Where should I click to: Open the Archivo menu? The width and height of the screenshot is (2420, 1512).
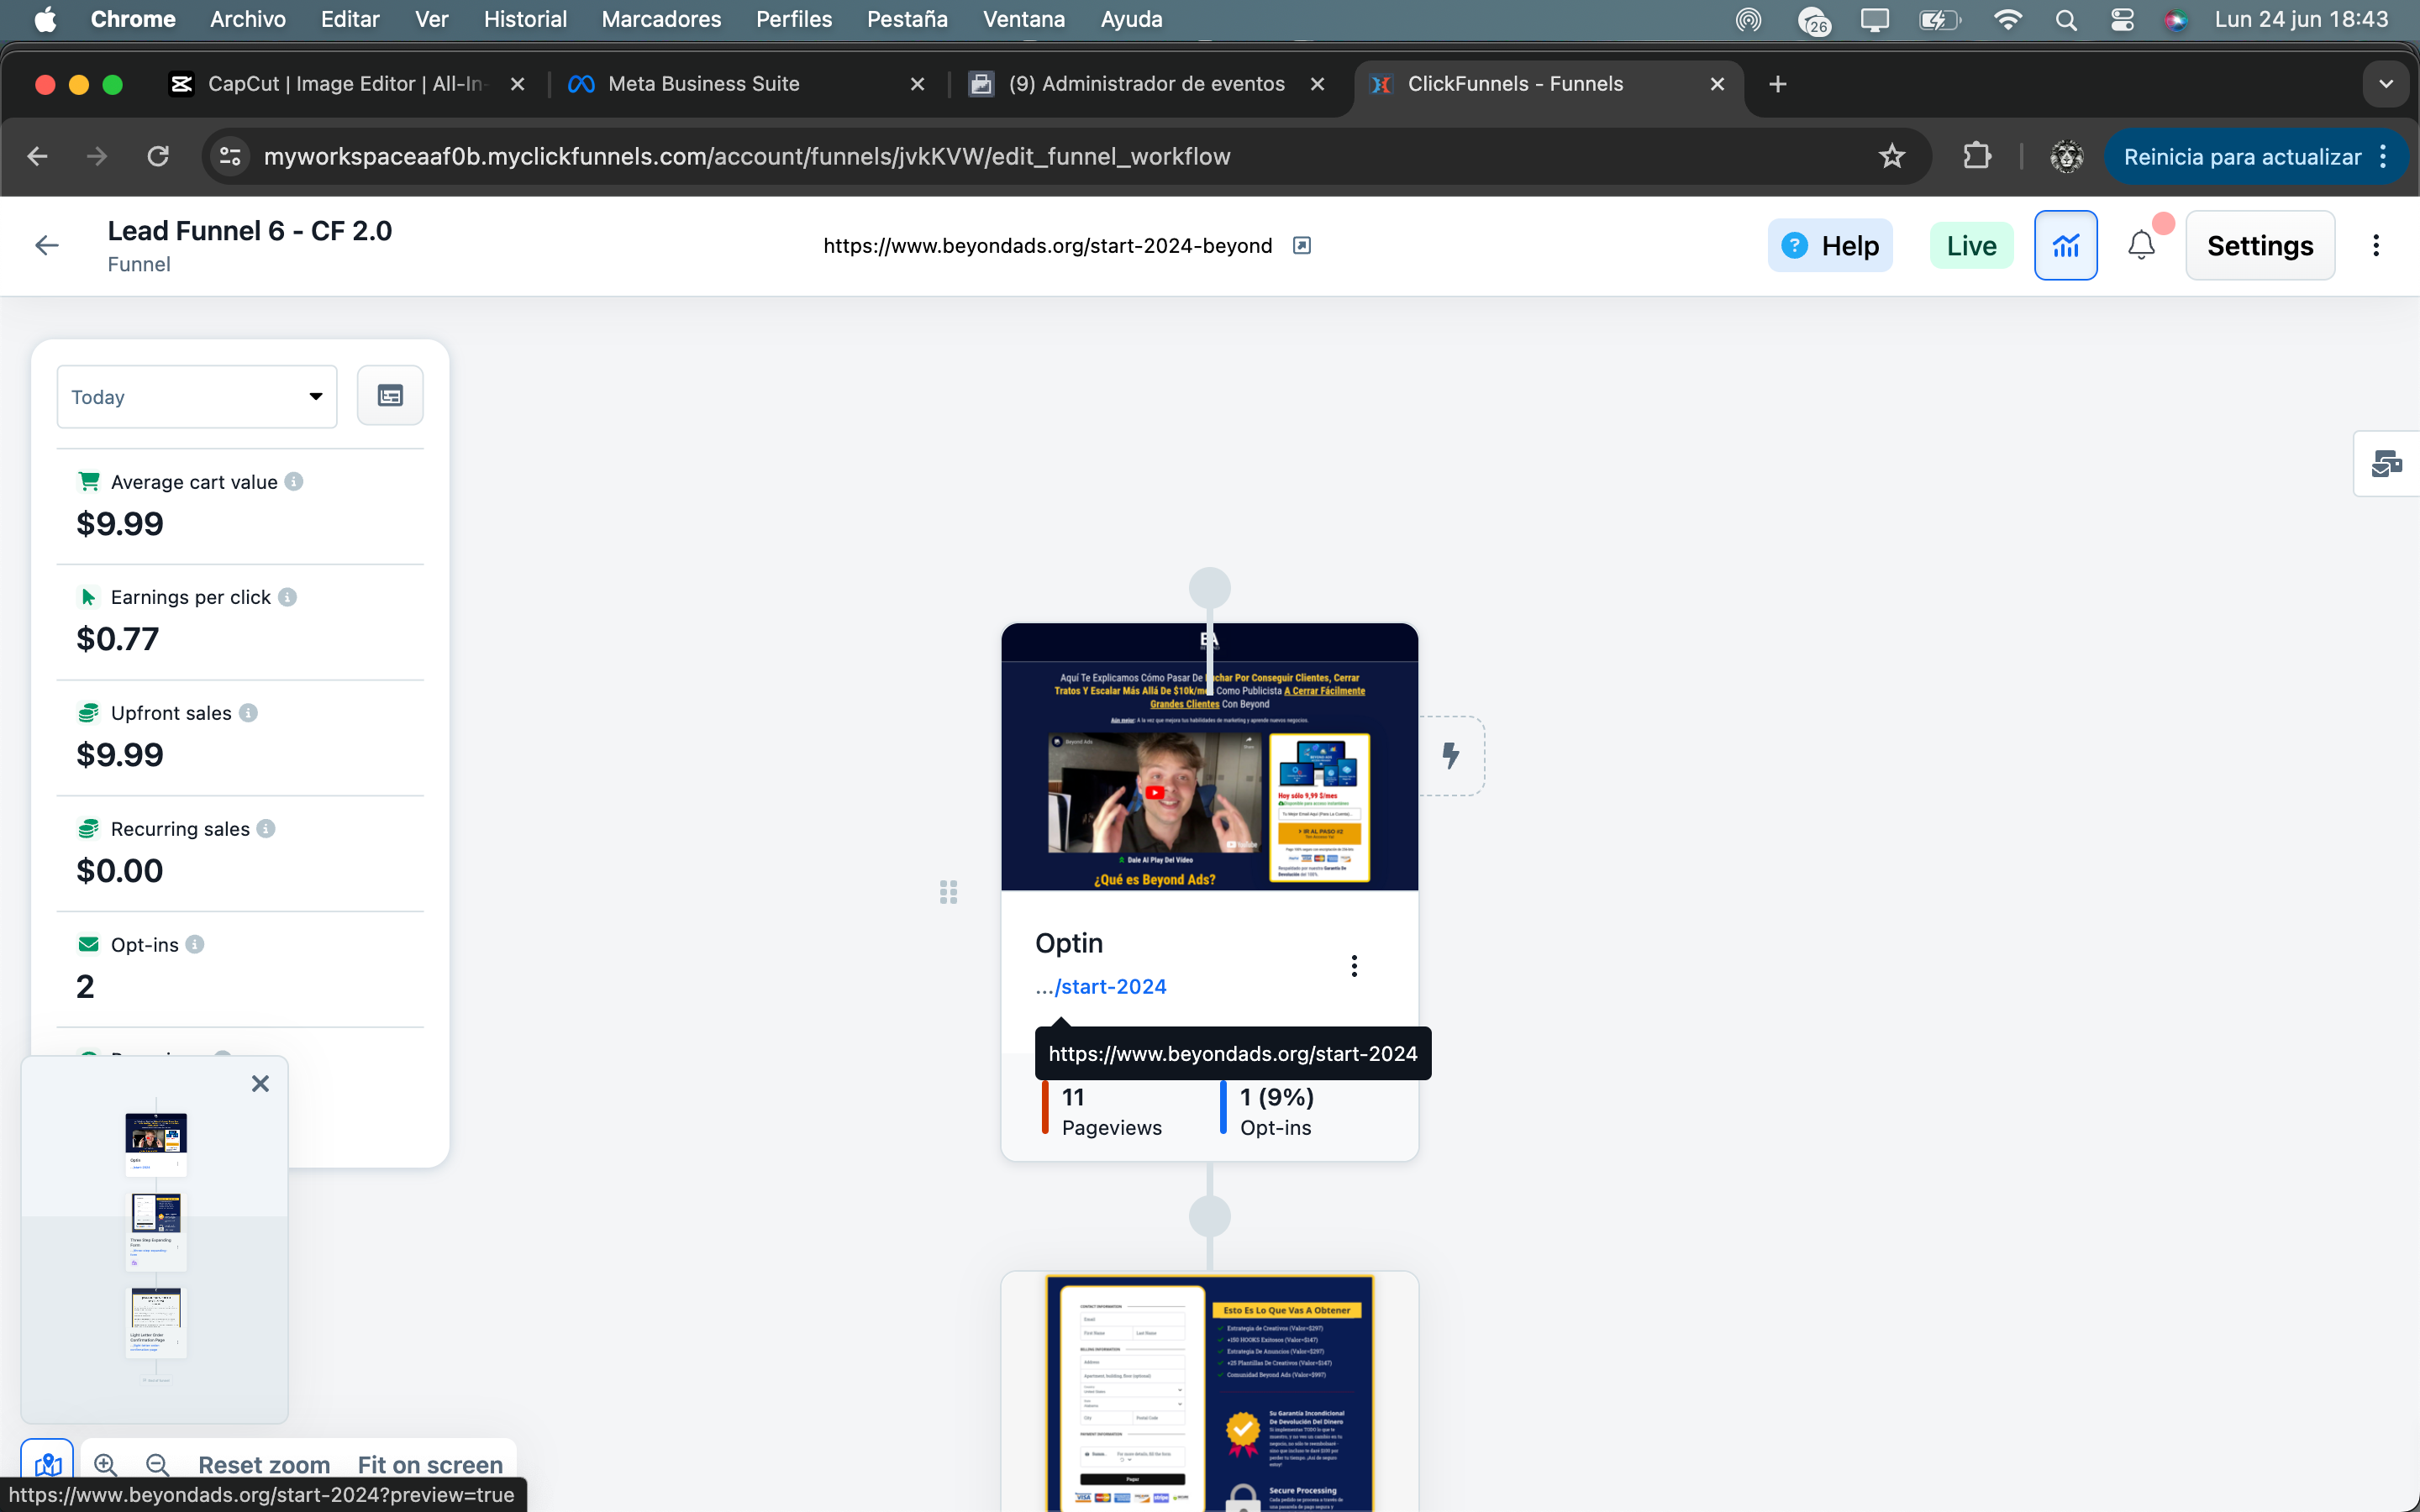pos(248,19)
